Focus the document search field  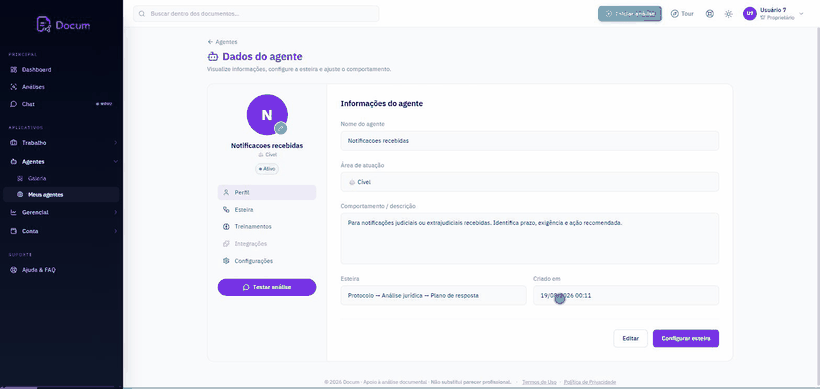256,14
